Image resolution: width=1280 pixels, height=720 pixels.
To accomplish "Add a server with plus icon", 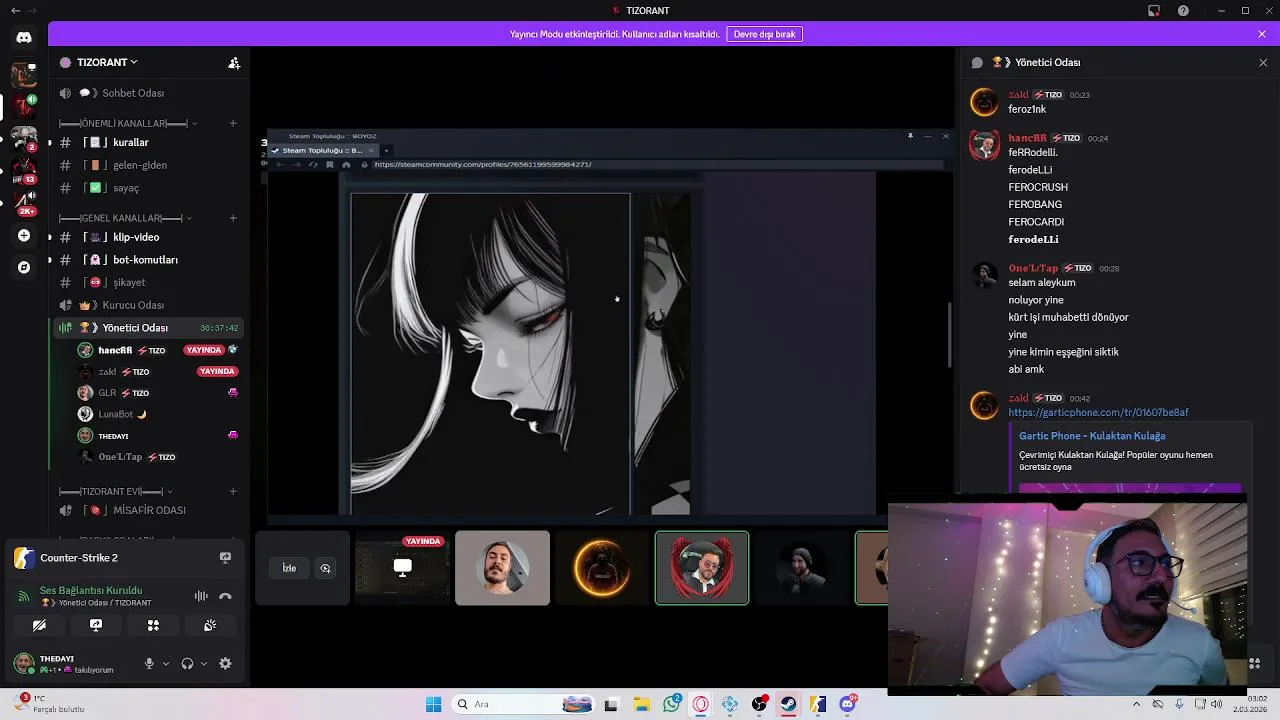I will click(x=24, y=236).
